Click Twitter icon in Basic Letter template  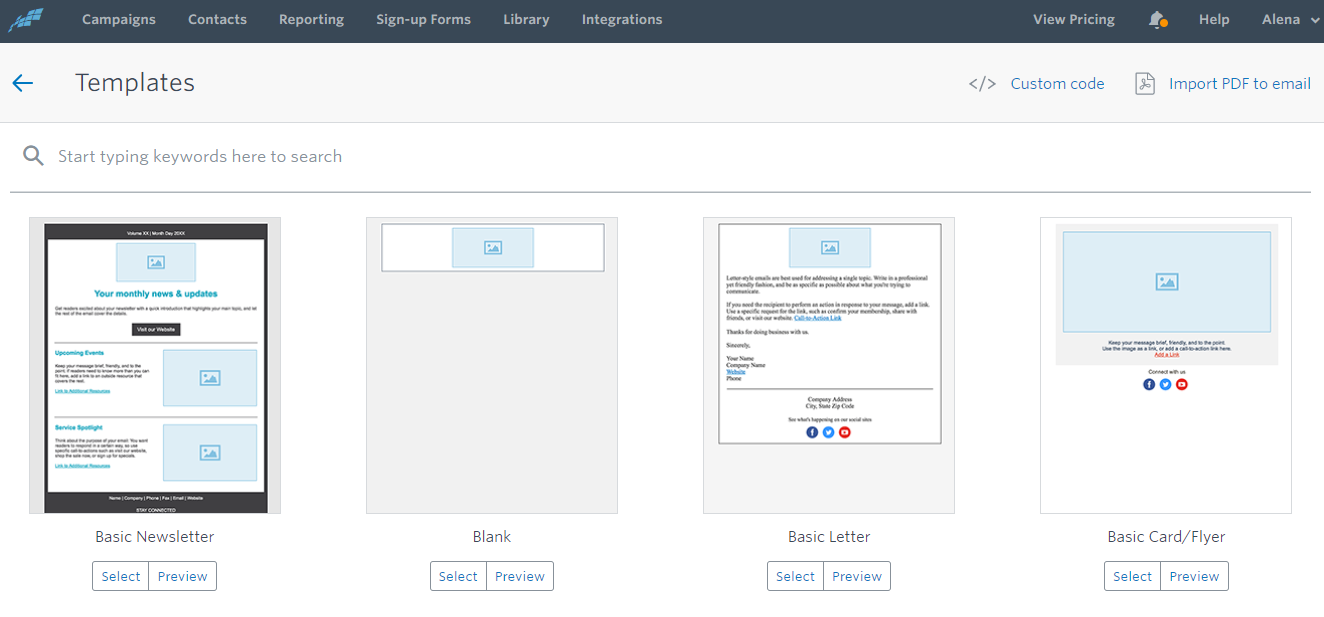coord(828,432)
